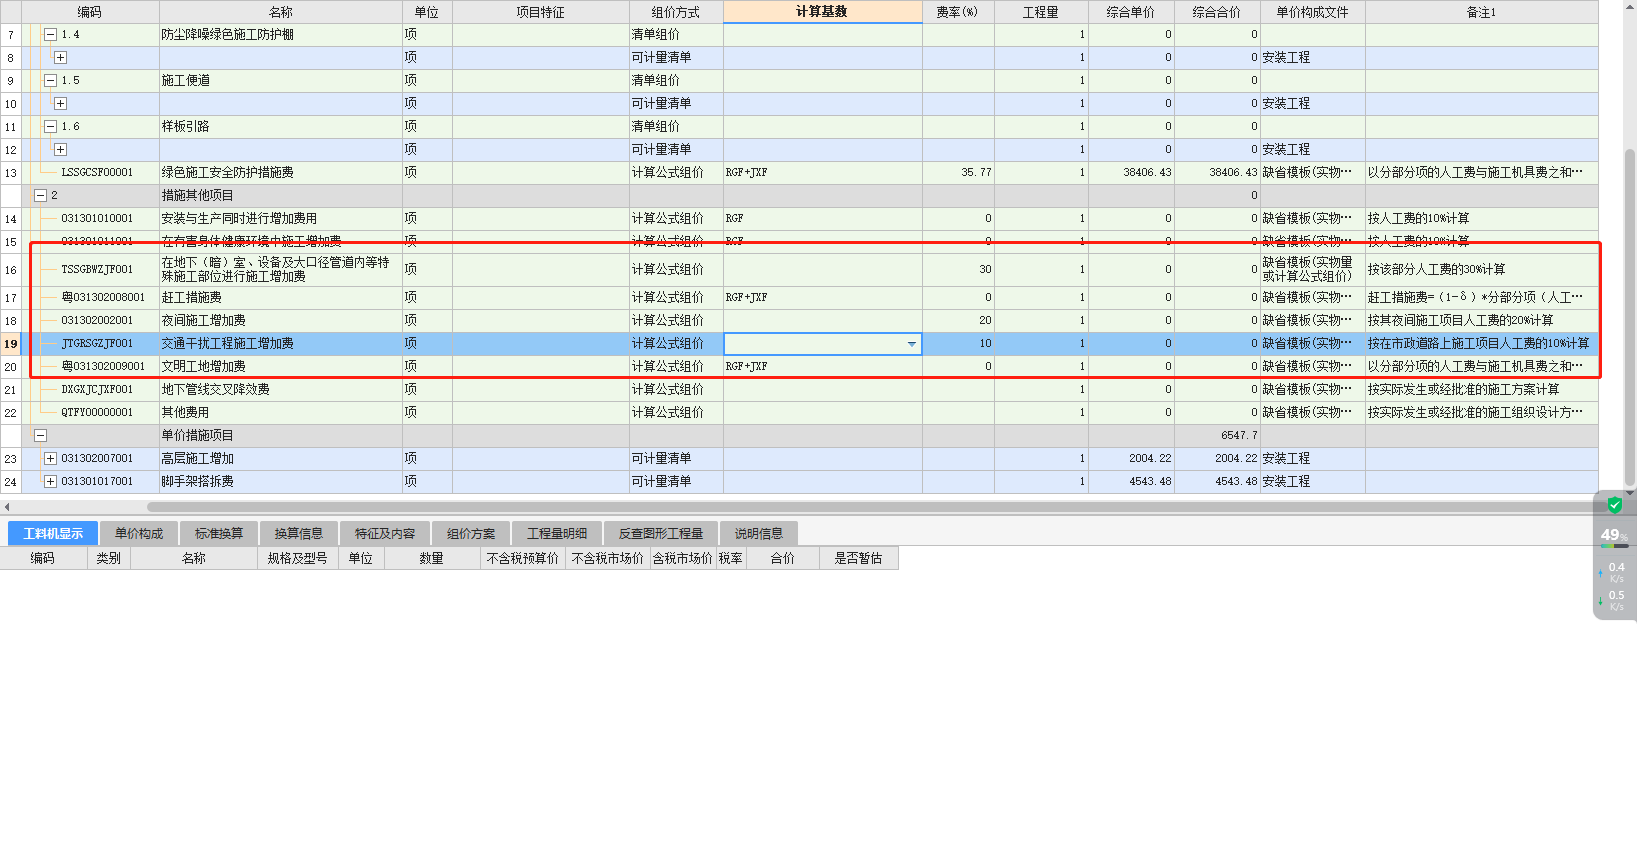Screen dimensions: 1637x859
Task: Click the 计算基数 column header
Action: 822,12
